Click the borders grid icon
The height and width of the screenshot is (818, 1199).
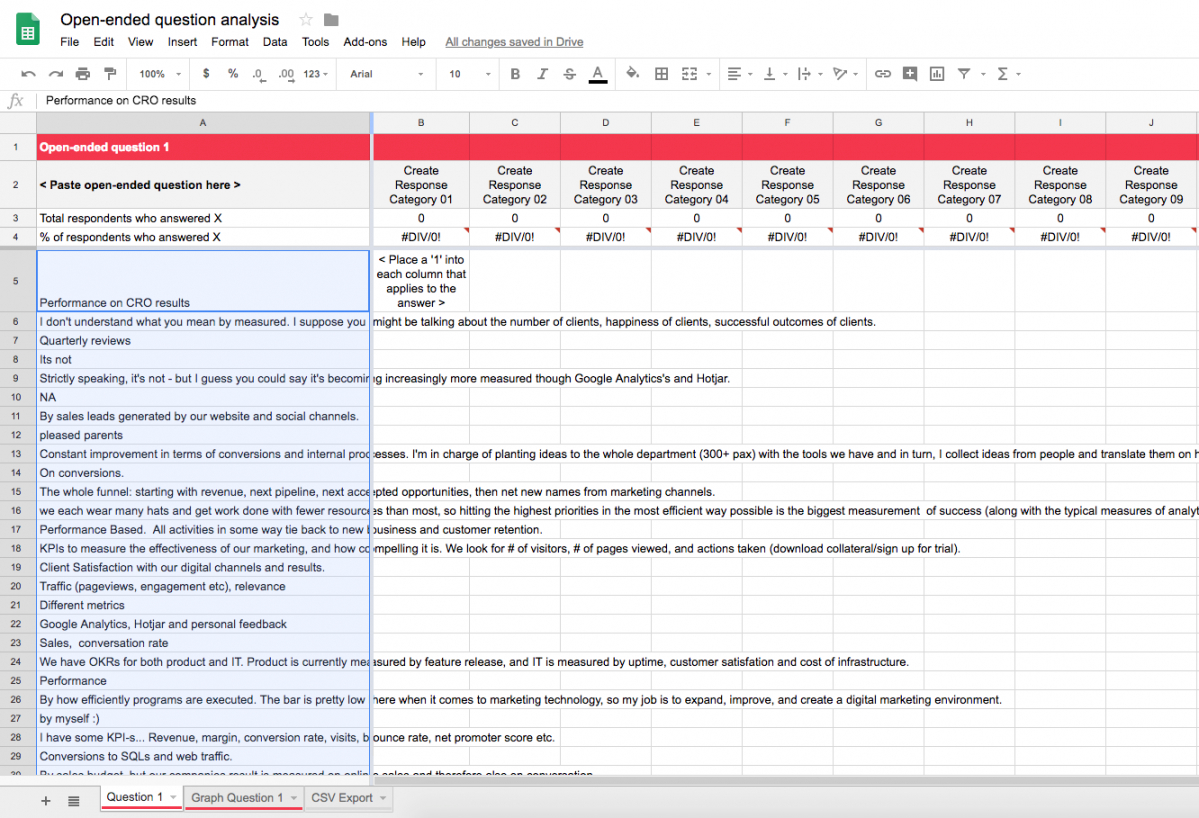[x=661, y=74]
